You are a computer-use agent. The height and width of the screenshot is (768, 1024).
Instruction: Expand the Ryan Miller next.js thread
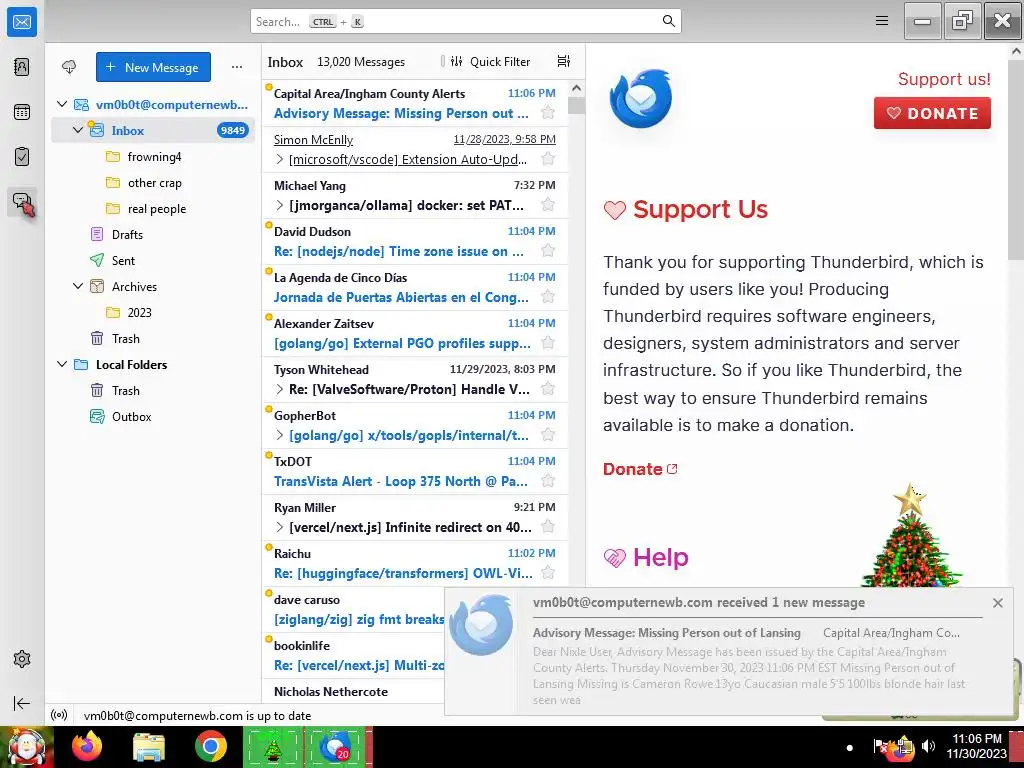tap(280, 527)
